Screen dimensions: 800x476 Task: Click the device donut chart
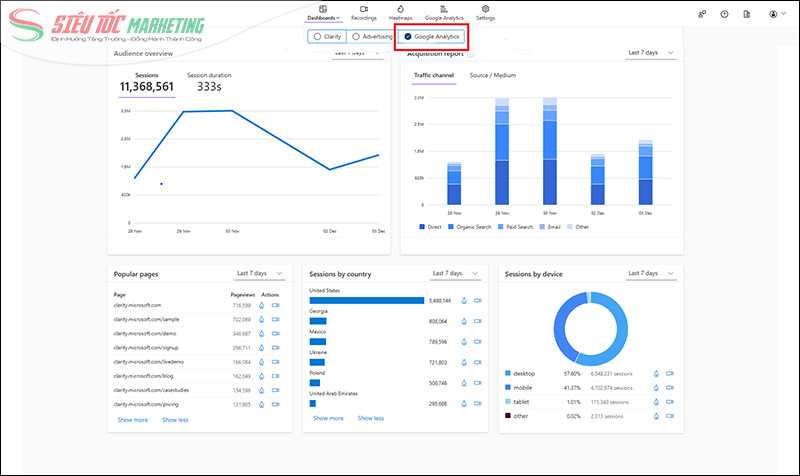(591, 329)
